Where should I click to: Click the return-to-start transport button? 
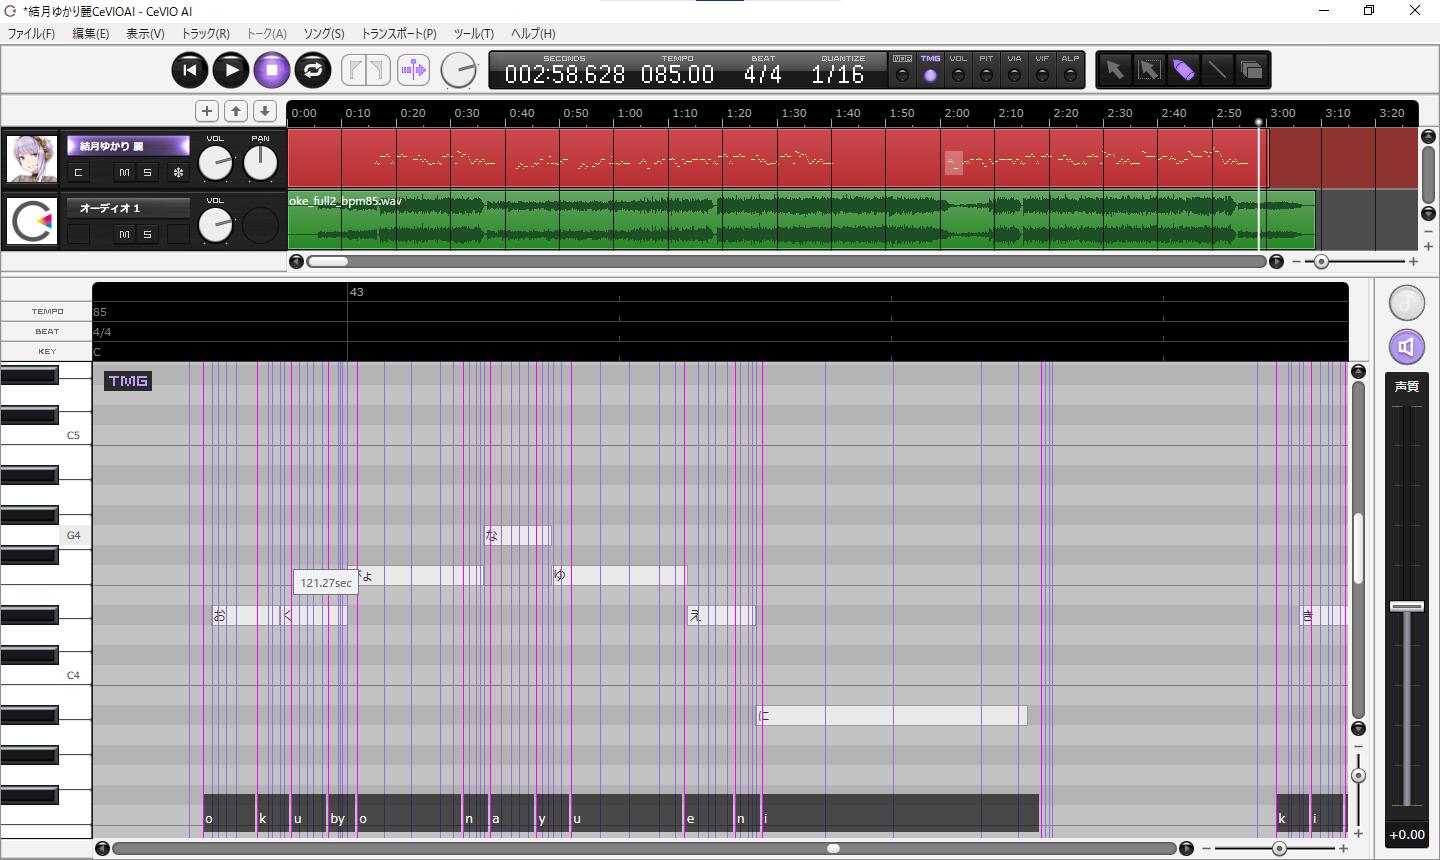[x=189, y=70]
